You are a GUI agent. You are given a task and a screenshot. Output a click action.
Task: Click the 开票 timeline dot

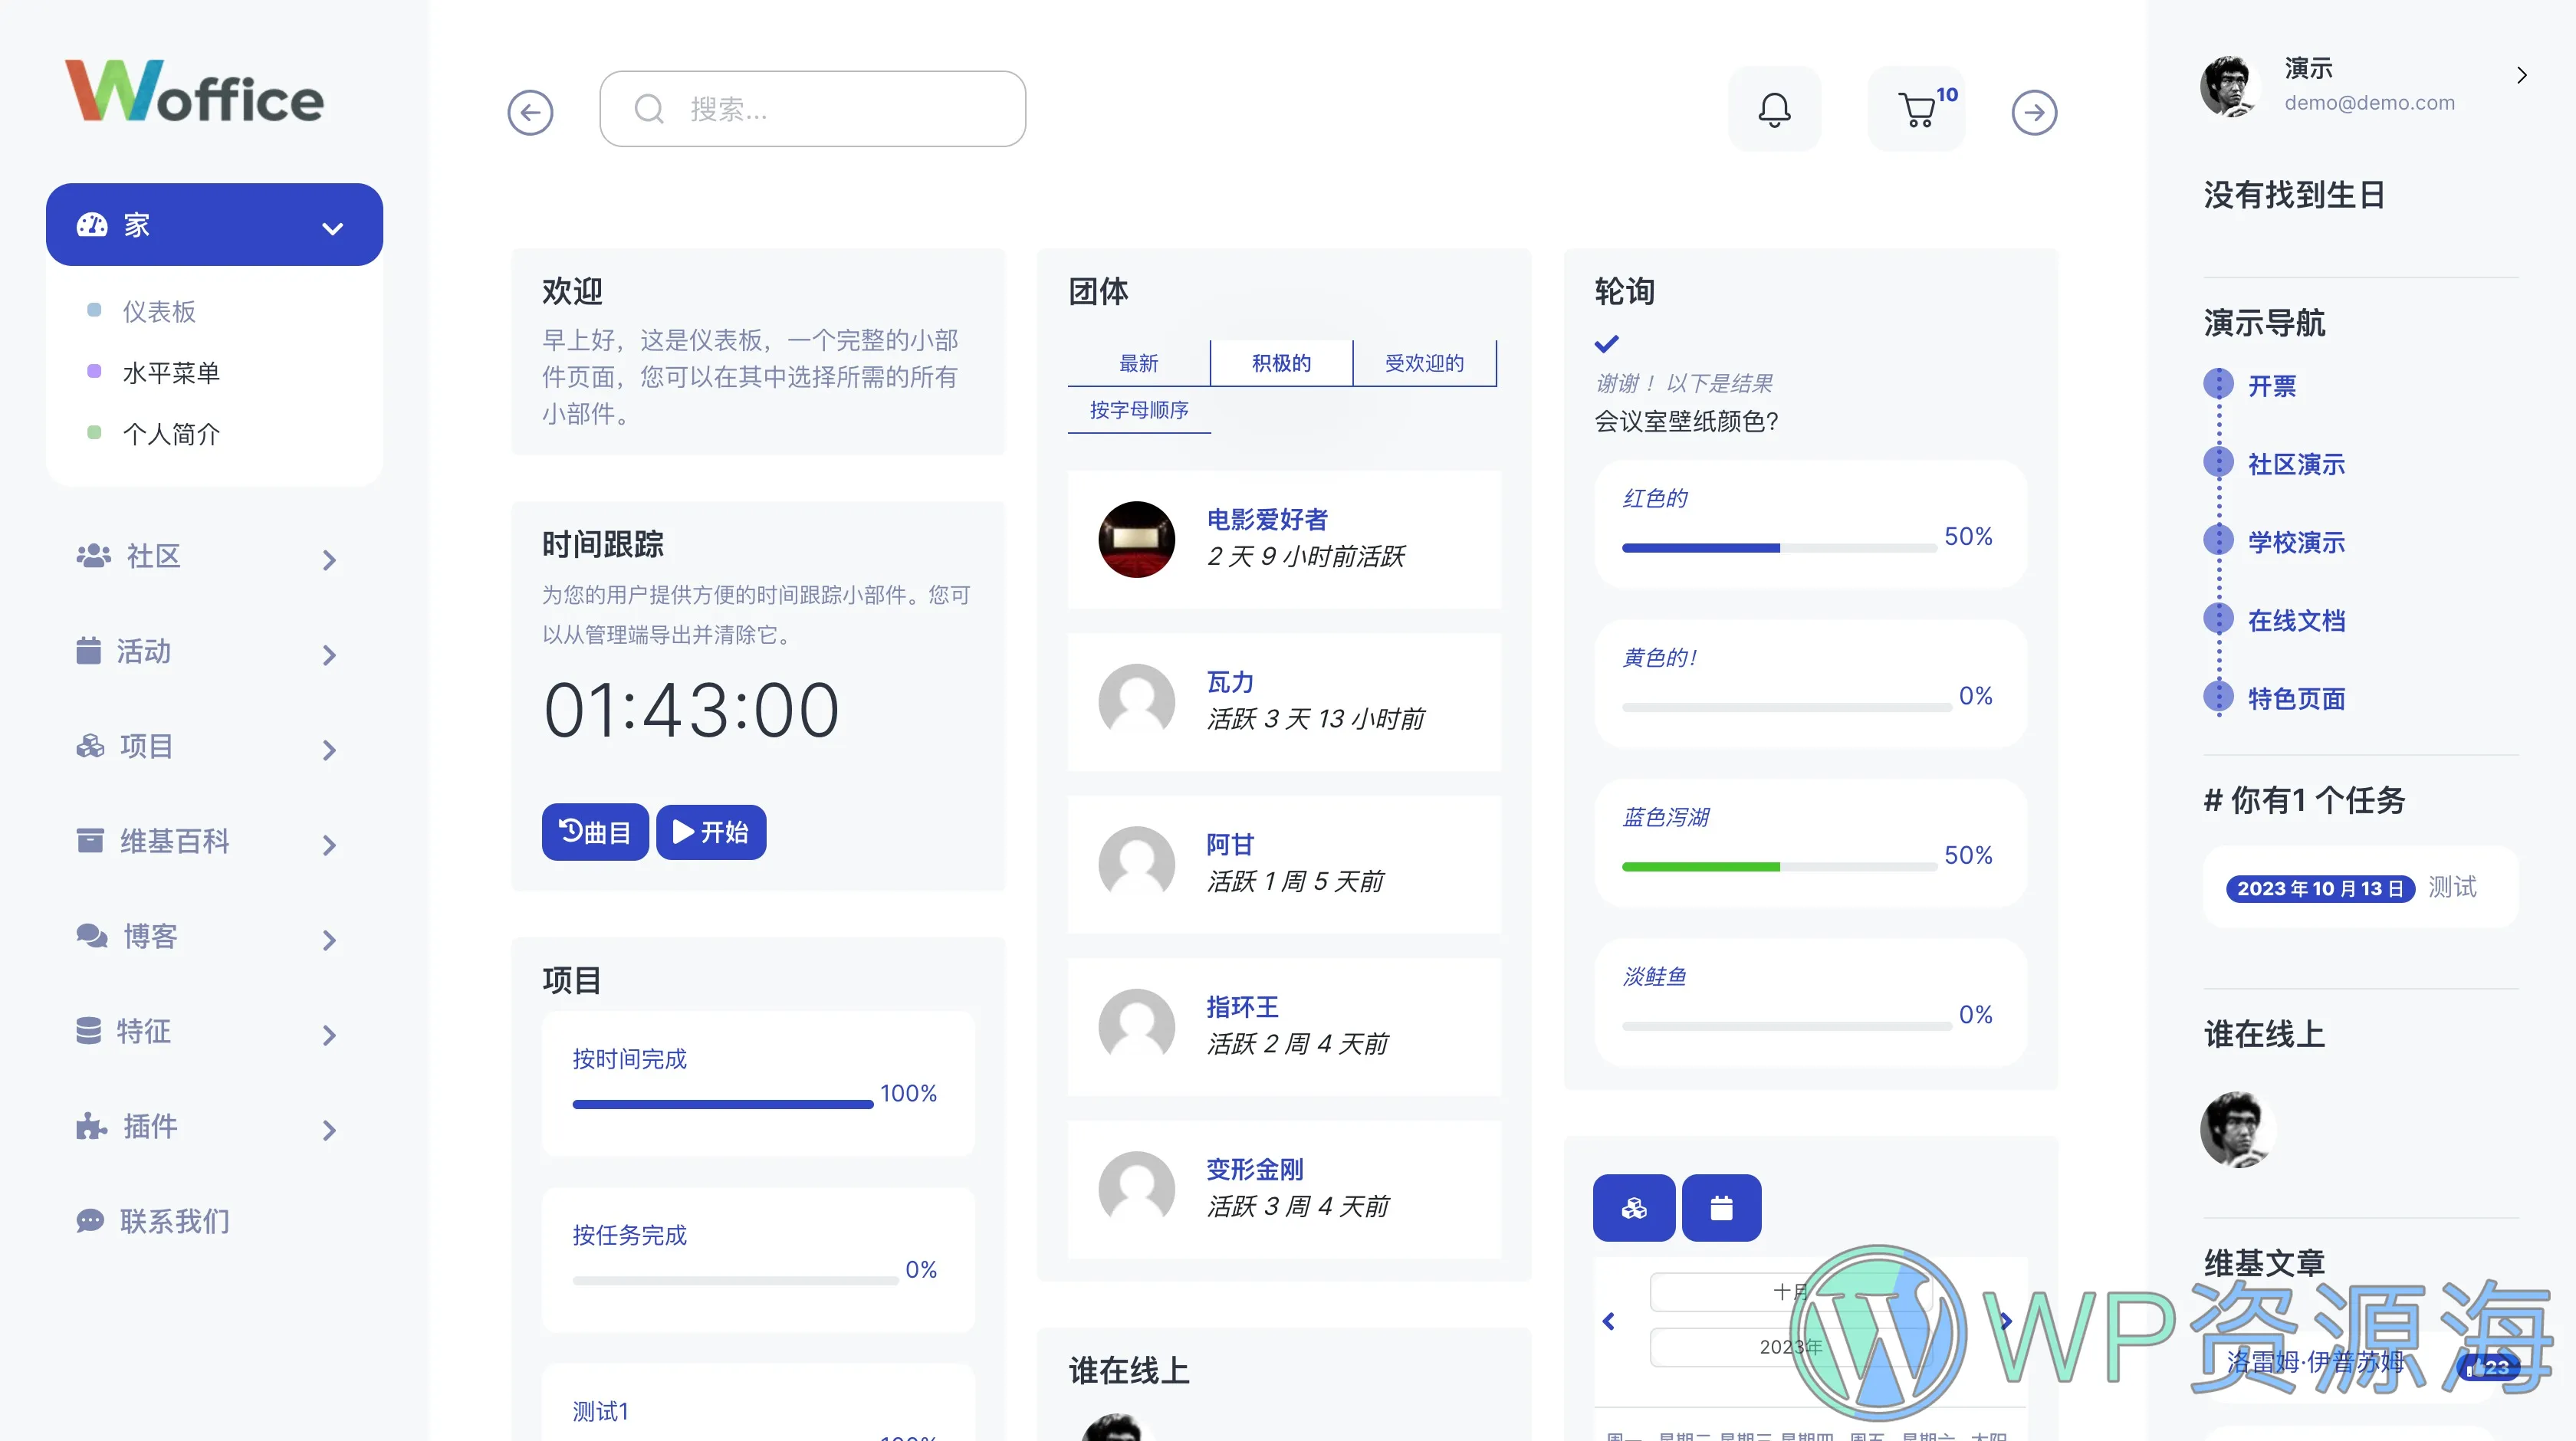click(2219, 384)
